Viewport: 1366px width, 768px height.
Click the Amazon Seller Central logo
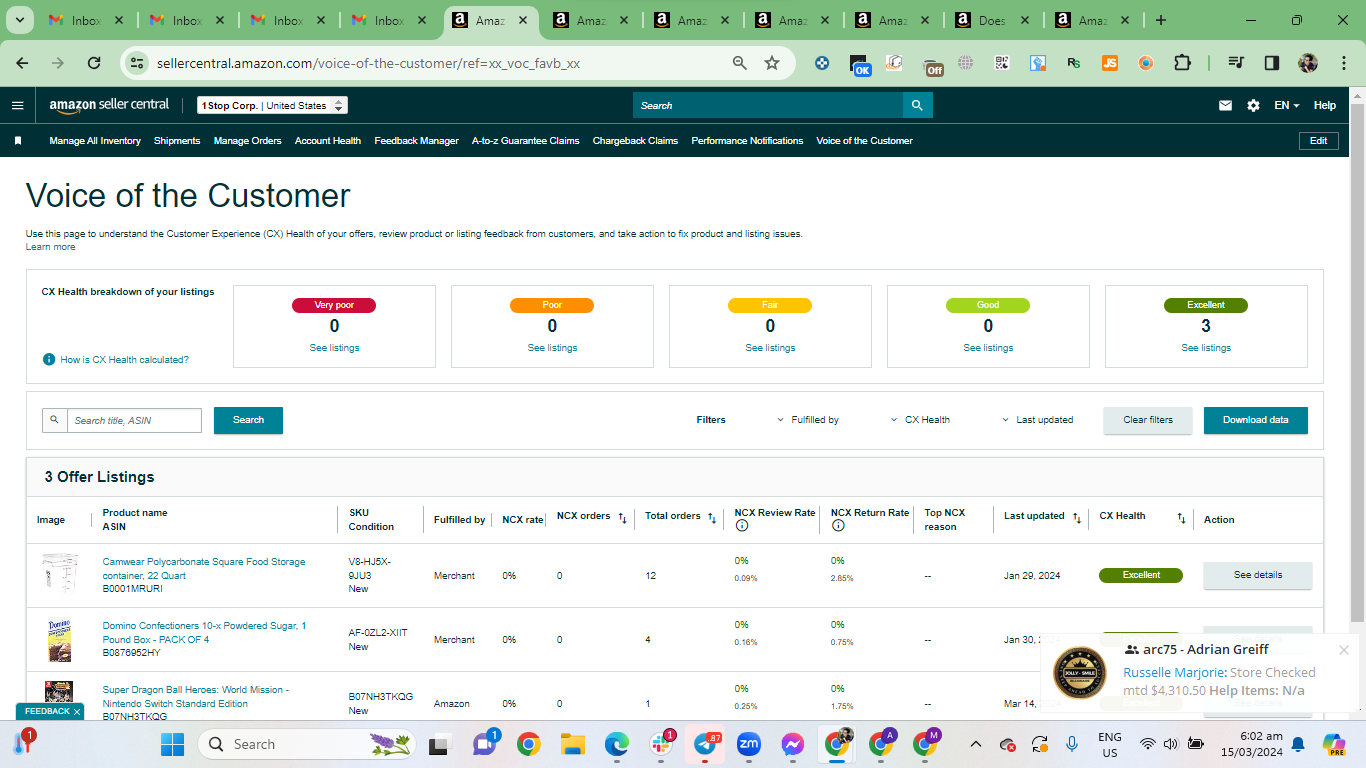point(109,105)
